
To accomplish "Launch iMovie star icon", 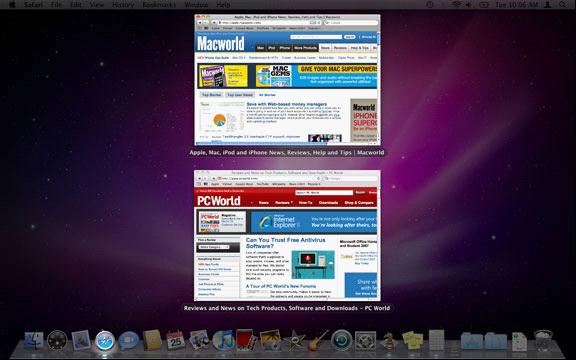I will tap(294, 341).
